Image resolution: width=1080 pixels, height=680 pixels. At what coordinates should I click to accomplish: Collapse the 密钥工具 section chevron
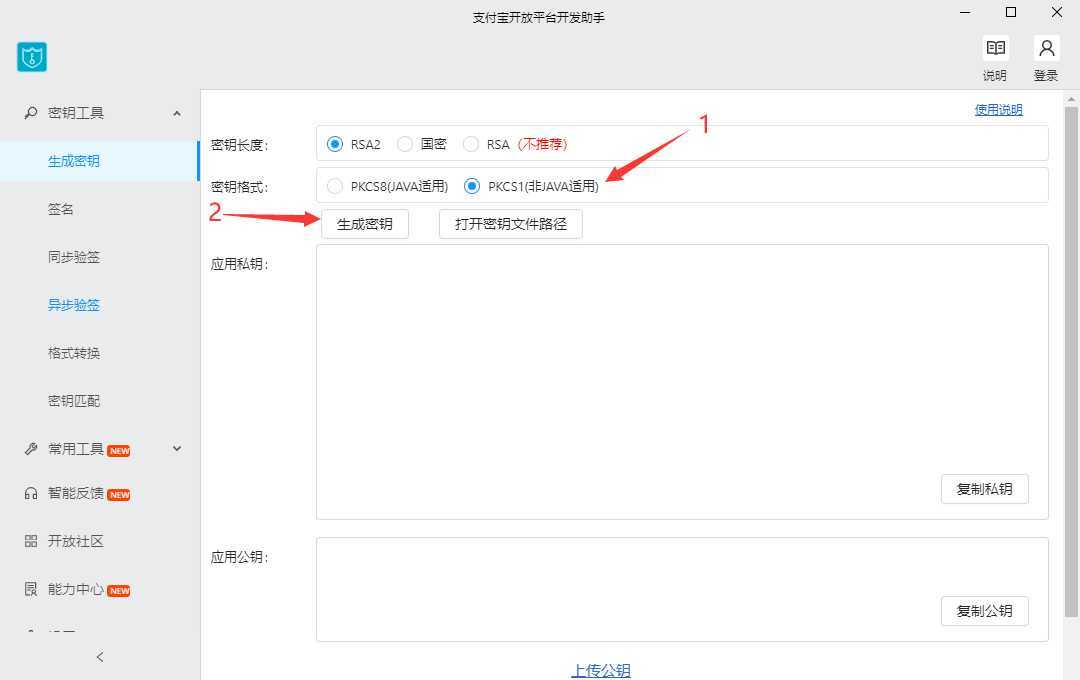pos(176,112)
